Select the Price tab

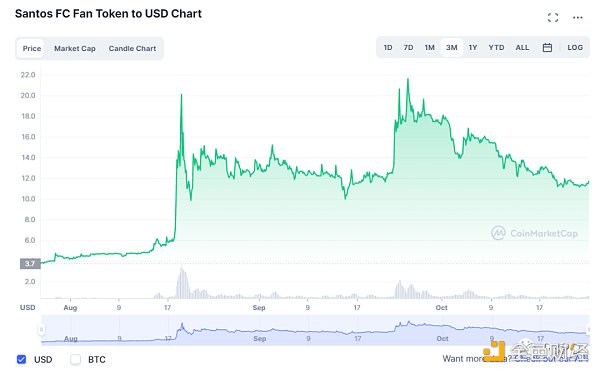click(x=32, y=49)
